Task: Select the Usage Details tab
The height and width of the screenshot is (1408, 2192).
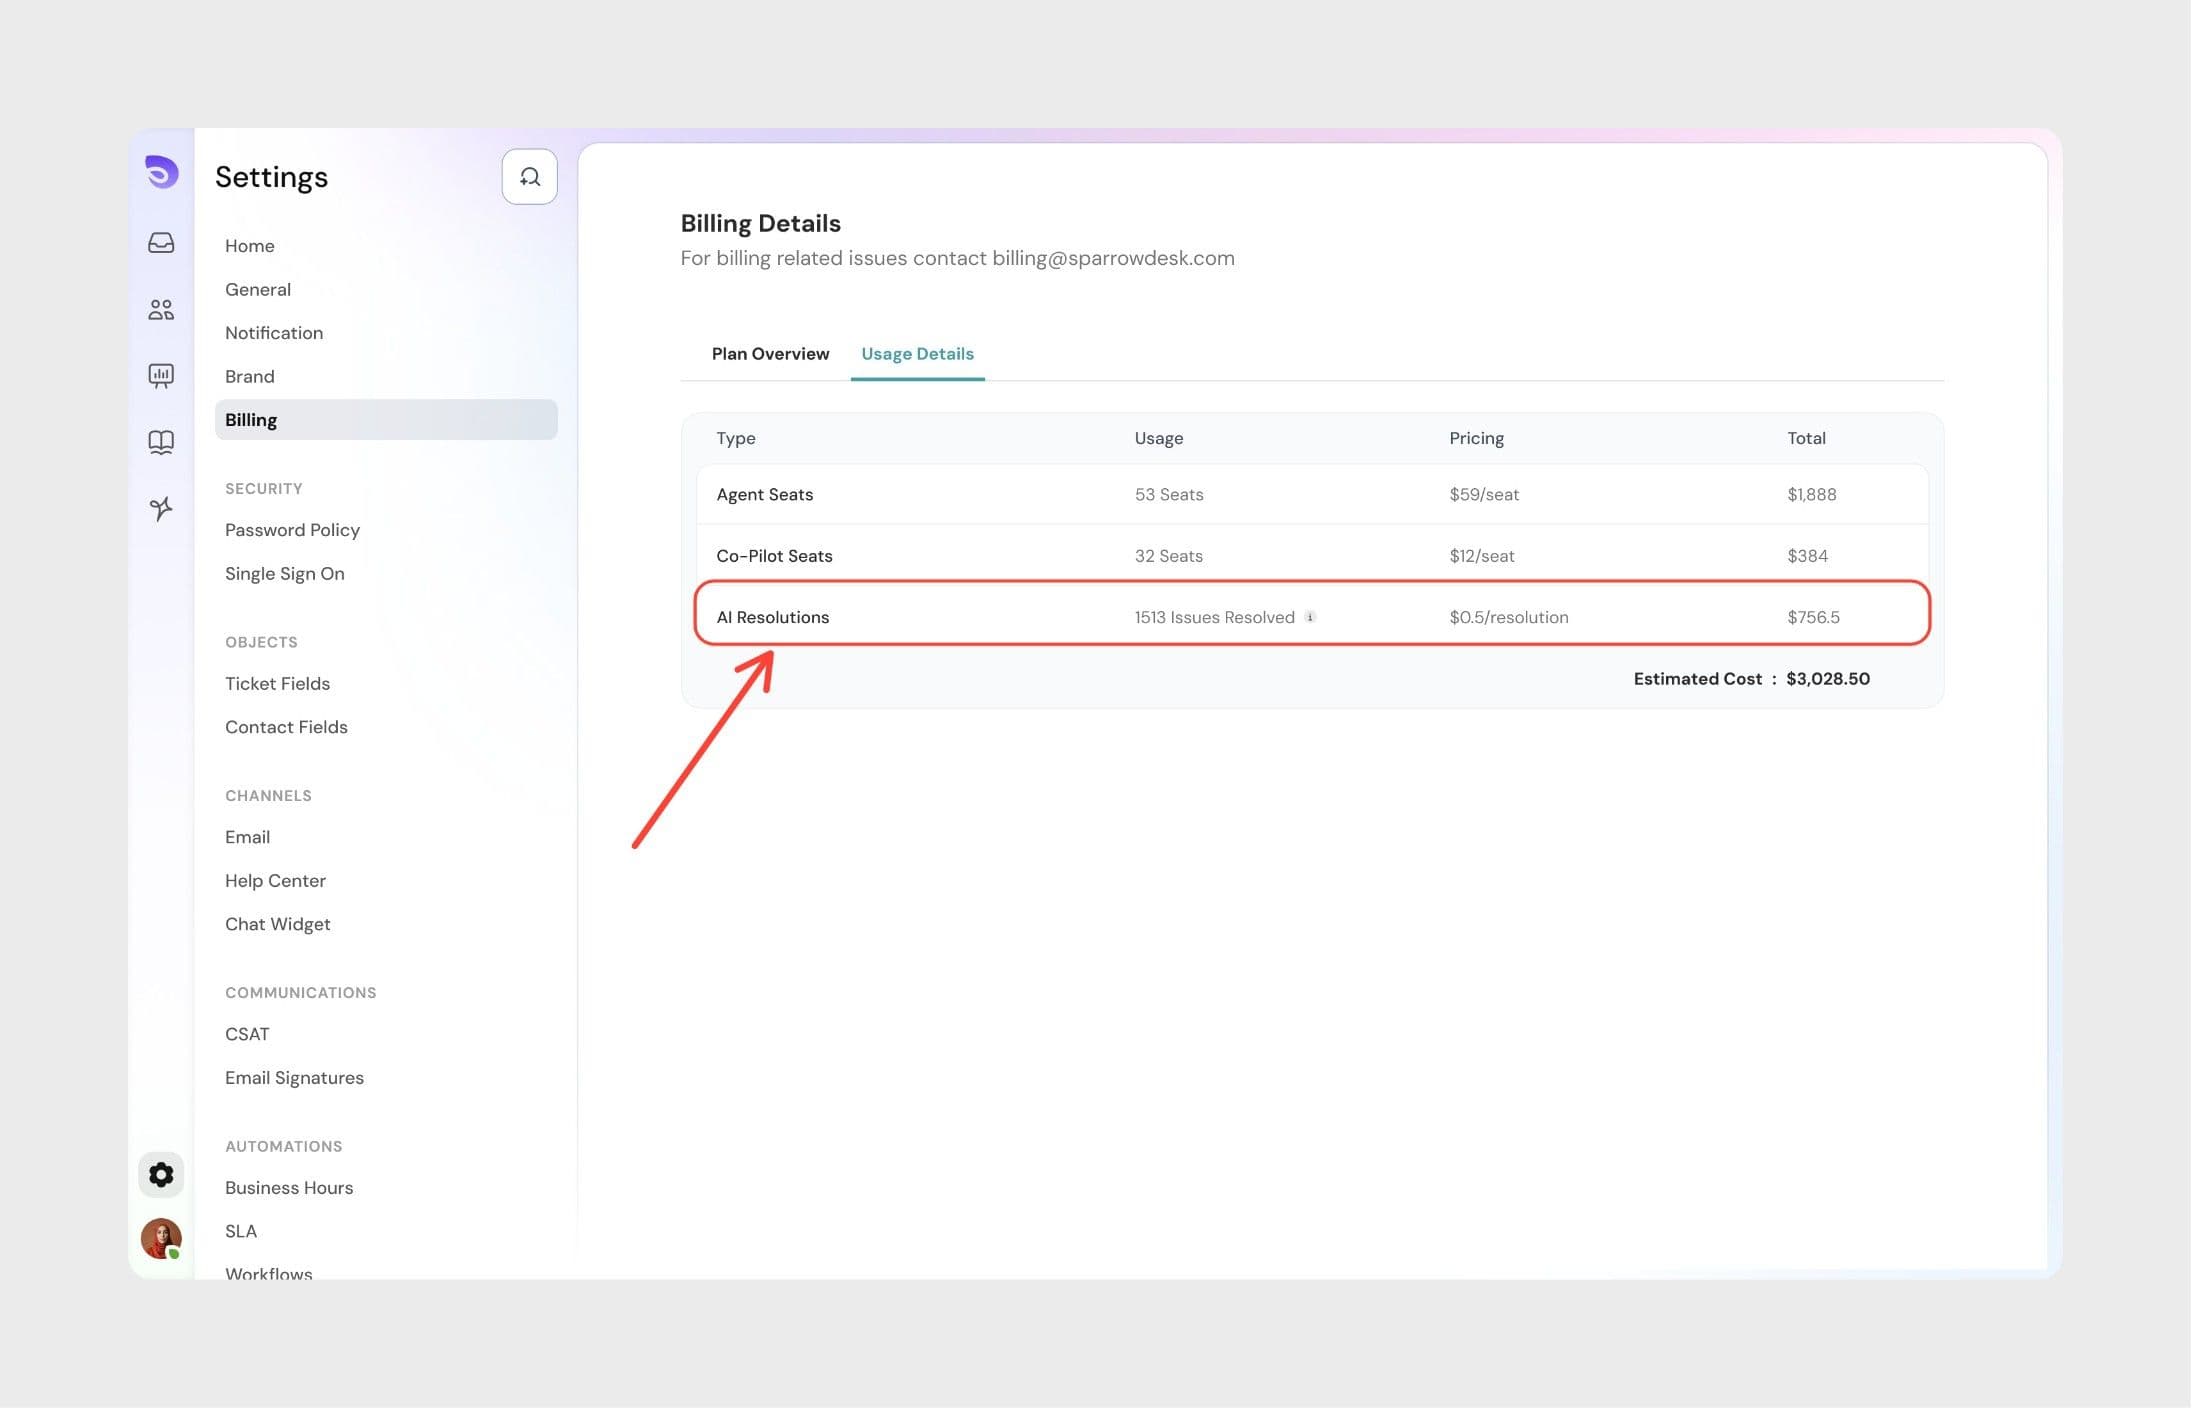Action: coord(917,354)
